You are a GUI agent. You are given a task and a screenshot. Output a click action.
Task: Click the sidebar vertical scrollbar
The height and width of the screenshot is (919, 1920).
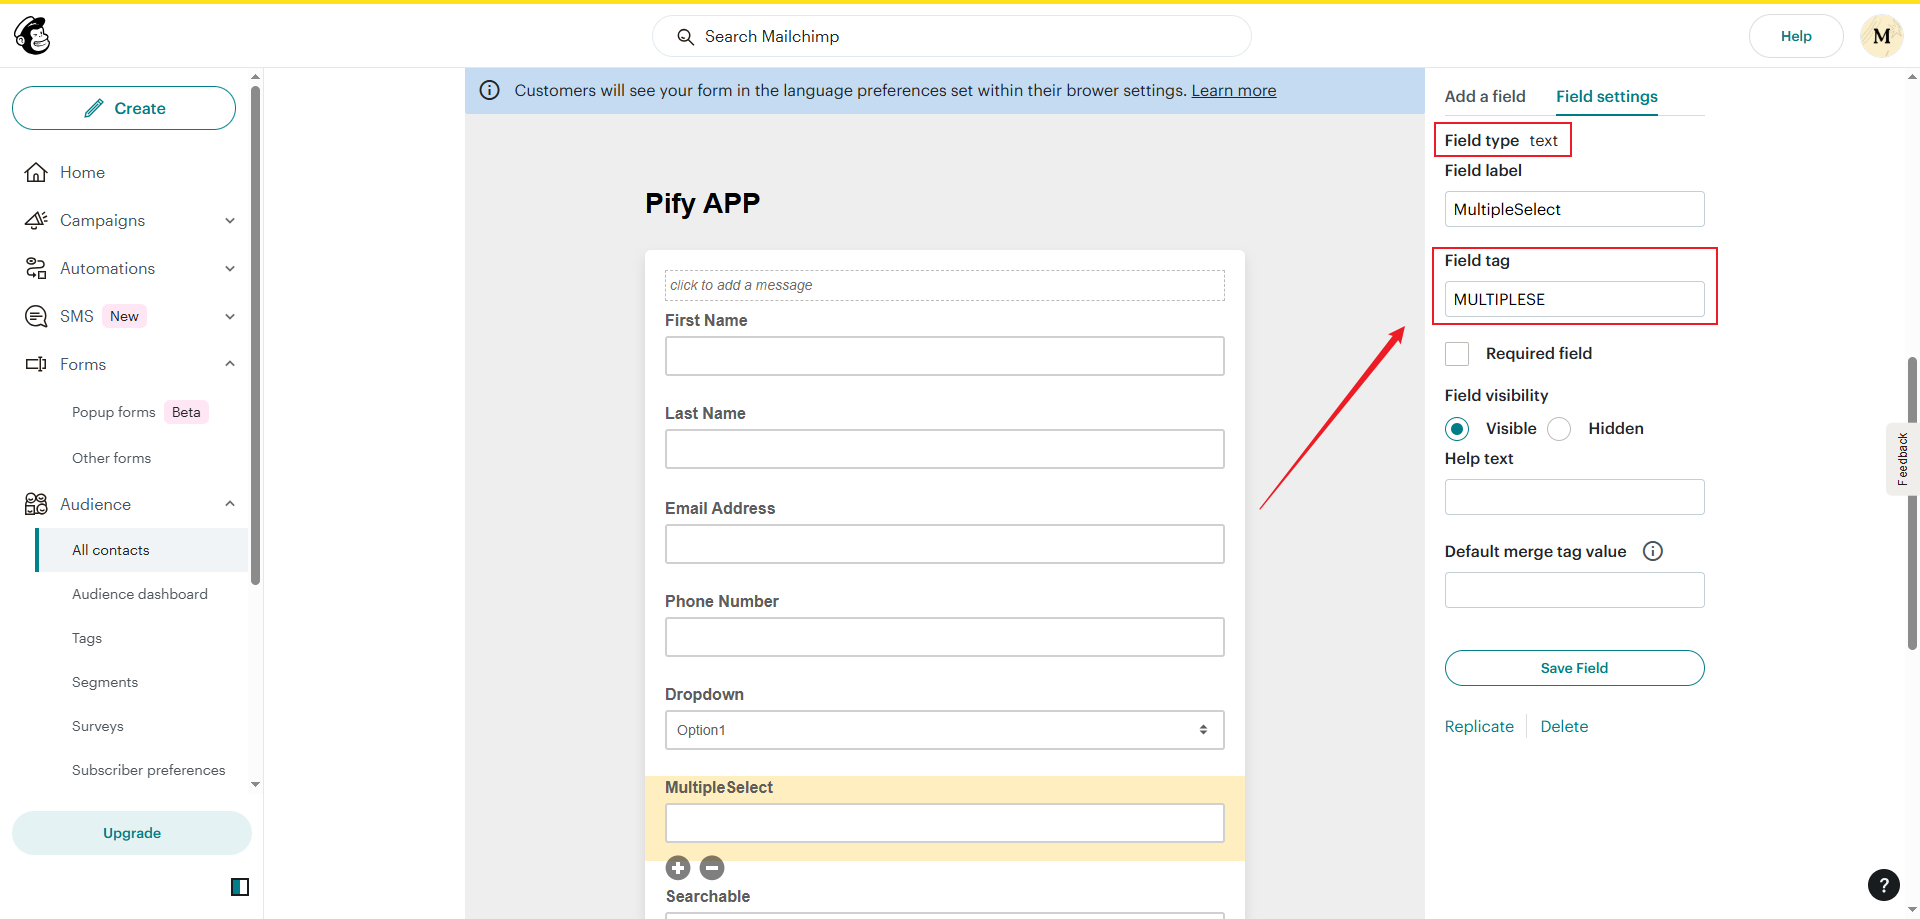(255, 335)
